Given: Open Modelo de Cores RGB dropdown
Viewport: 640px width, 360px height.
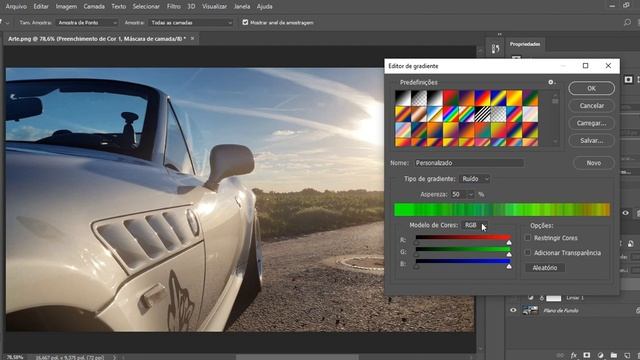Looking at the screenshot, I should [475, 225].
